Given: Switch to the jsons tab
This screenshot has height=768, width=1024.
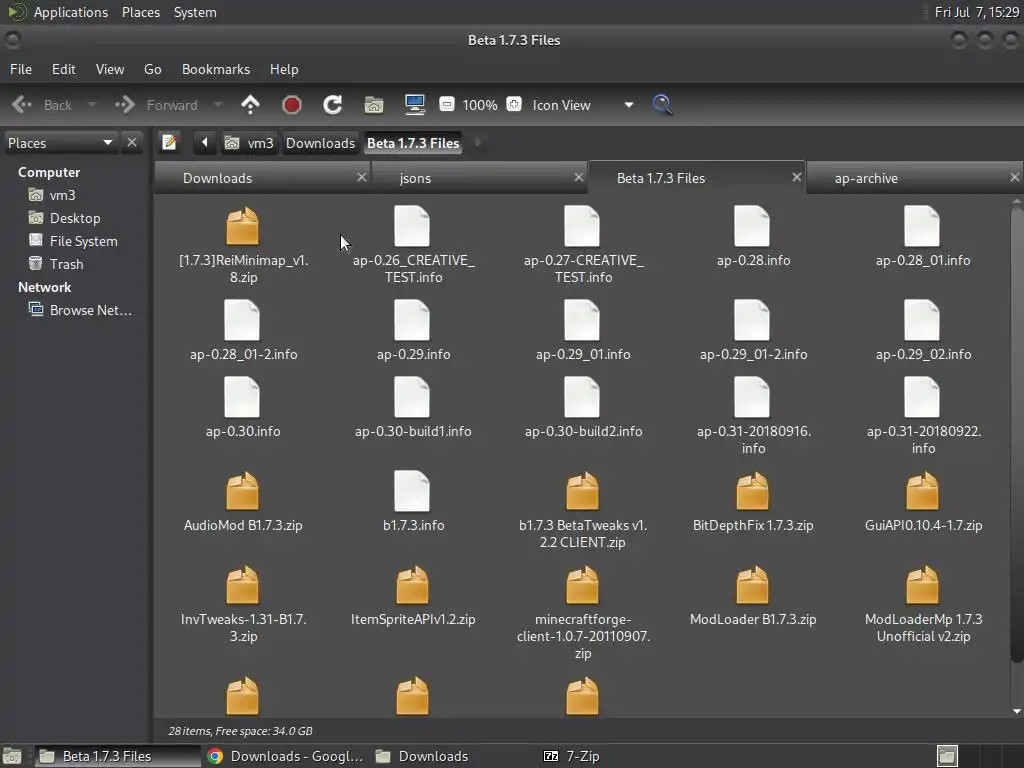Looking at the screenshot, I should click(x=478, y=178).
